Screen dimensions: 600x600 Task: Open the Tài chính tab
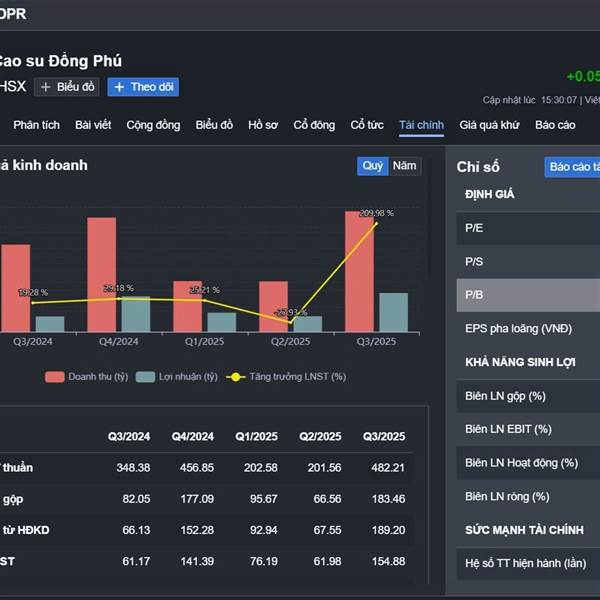(x=420, y=125)
